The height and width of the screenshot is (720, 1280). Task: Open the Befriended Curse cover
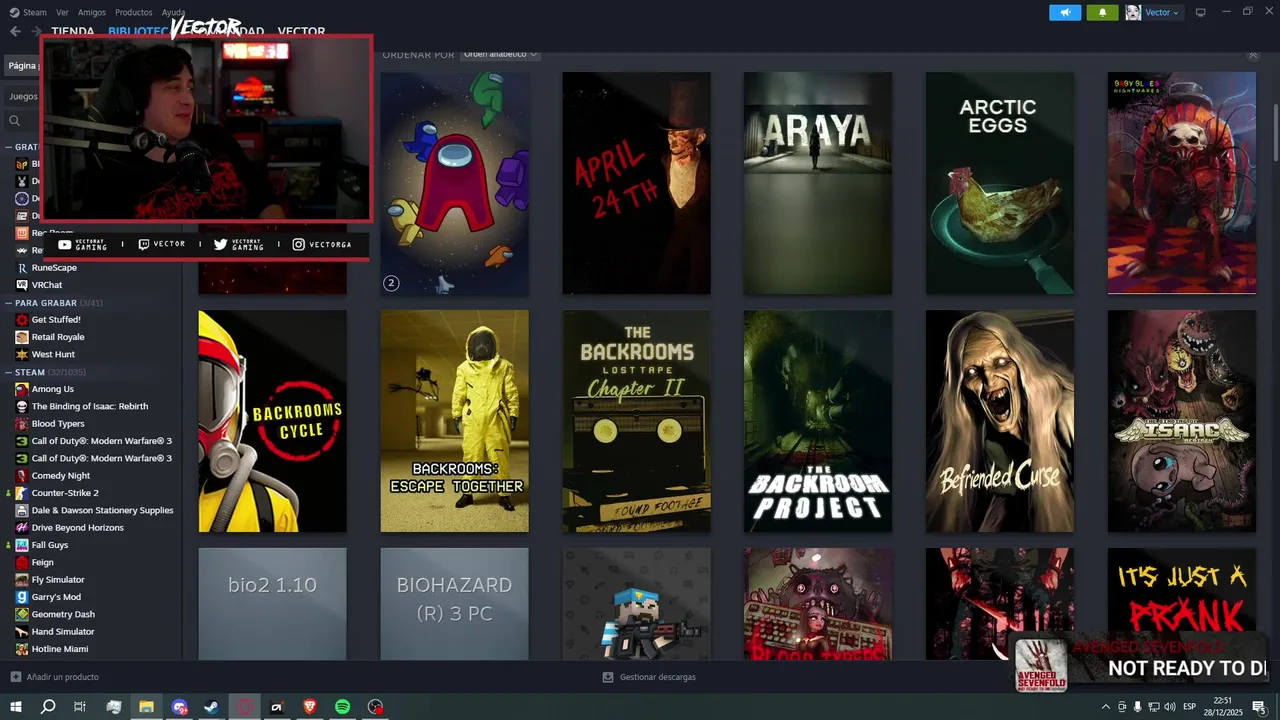tap(1000, 421)
